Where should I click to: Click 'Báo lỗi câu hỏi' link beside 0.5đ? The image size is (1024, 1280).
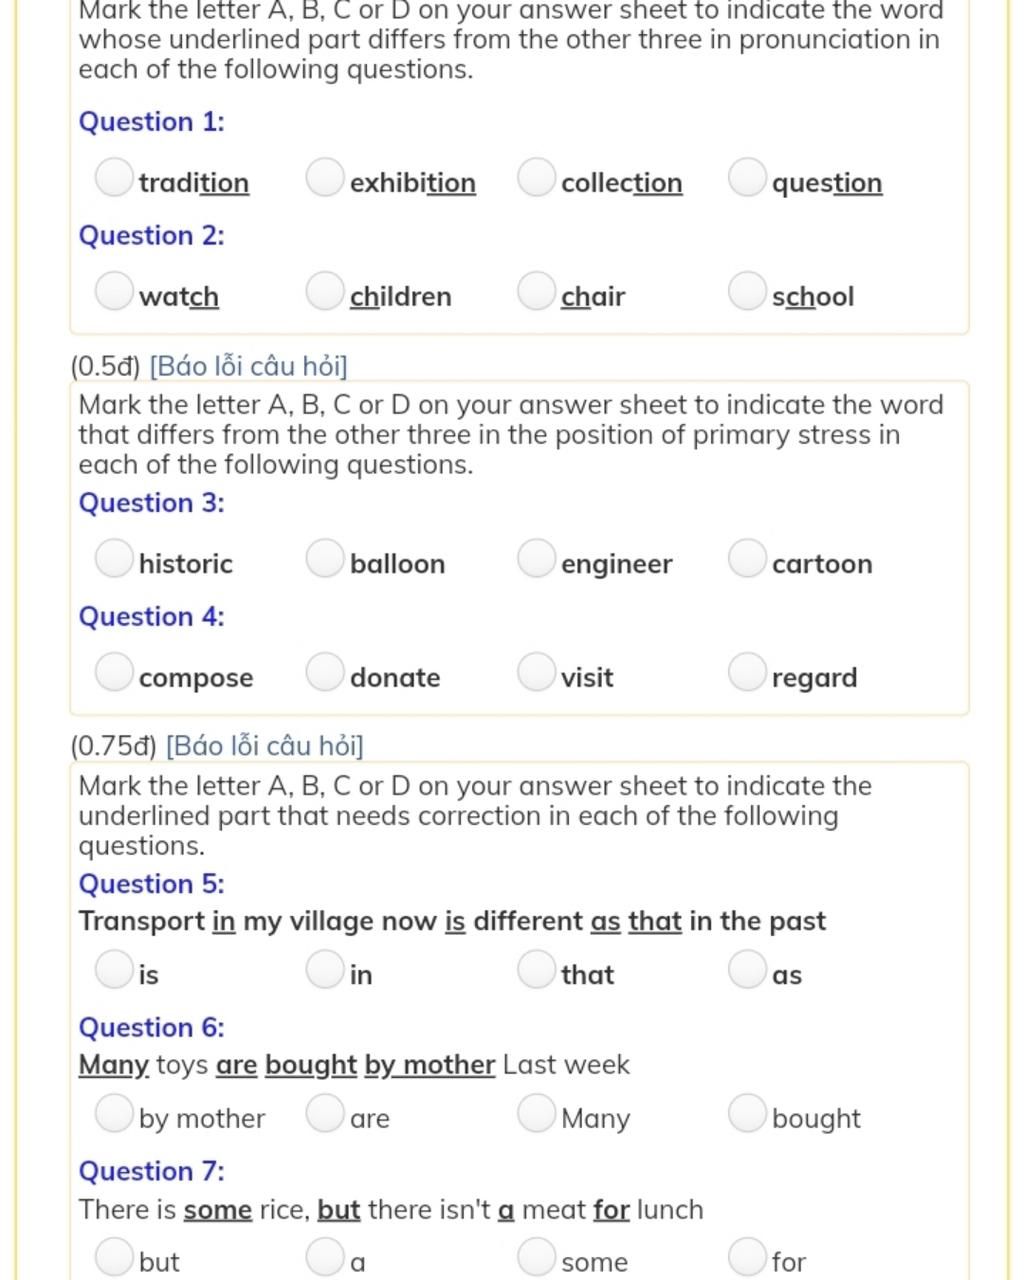pyautogui.click(x=248, y=366)
